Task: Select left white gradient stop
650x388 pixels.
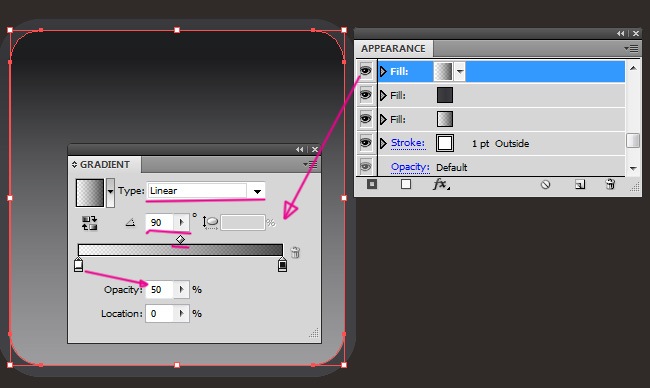Action: tap(78, 264)
